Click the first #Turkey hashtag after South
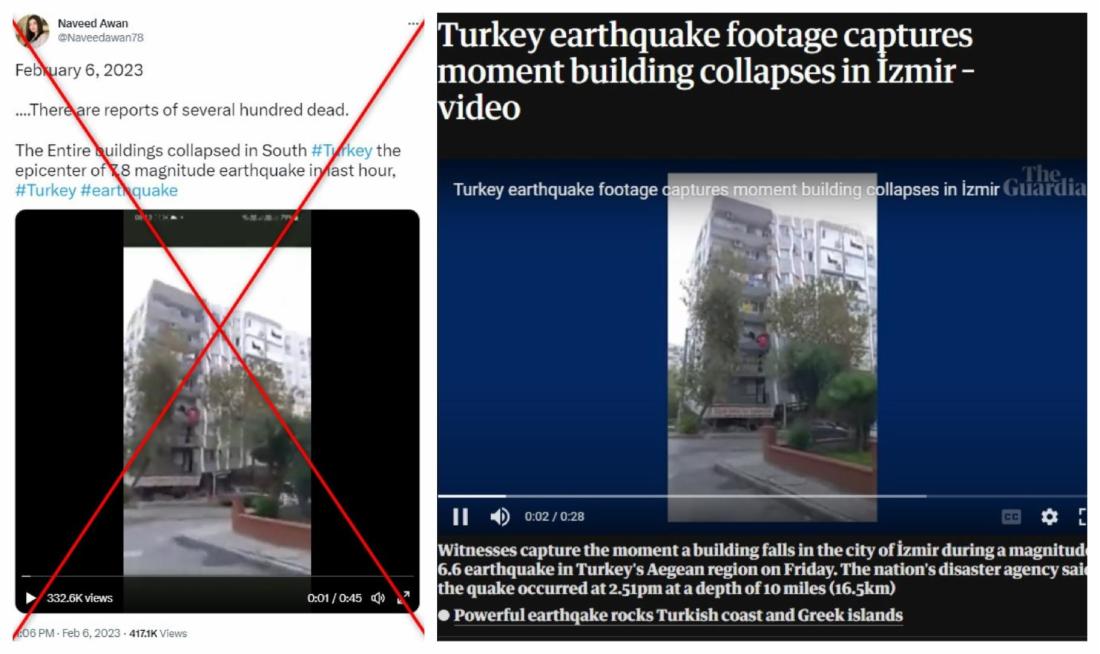This screenshot has height=654, width=1100. [x=342, y=150]
